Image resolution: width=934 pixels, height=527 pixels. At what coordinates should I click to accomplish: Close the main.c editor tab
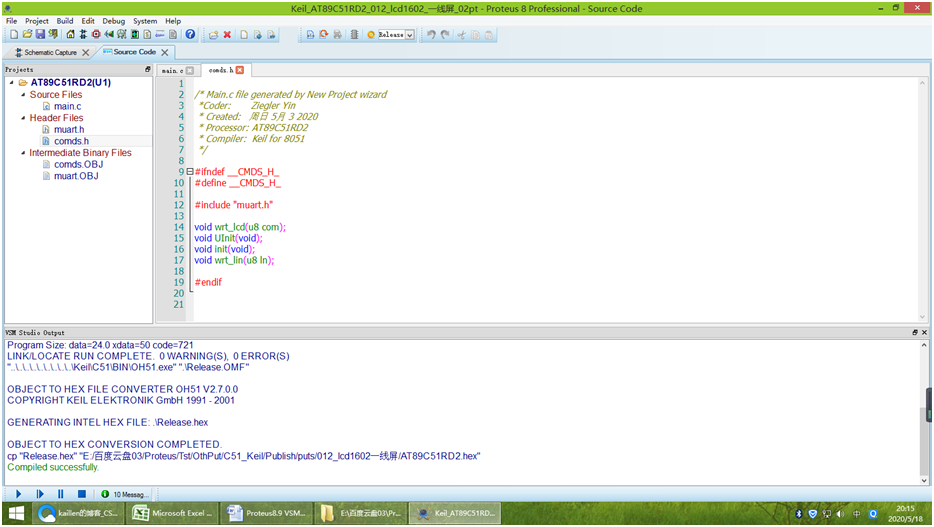[190, 70]
